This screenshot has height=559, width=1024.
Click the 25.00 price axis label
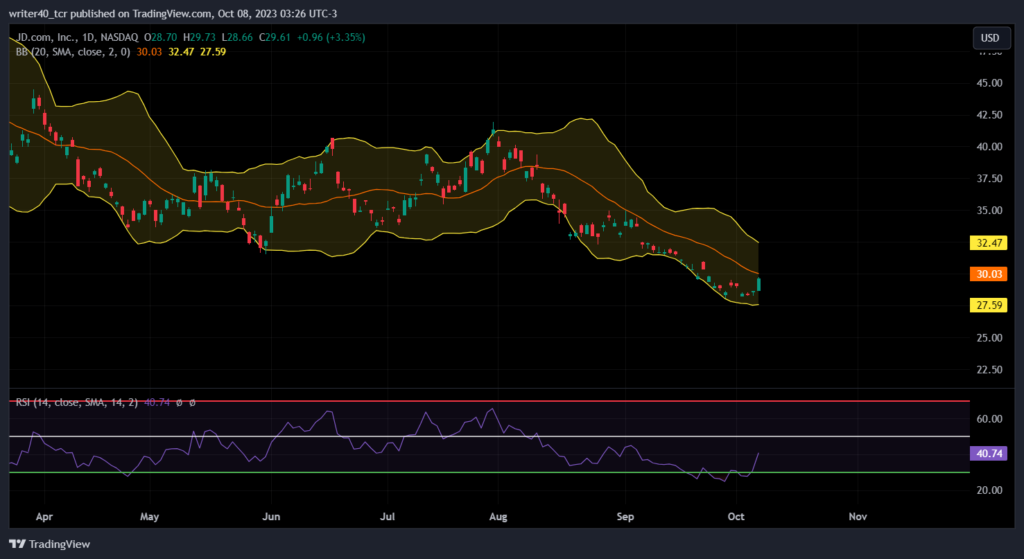coord(989,338)
